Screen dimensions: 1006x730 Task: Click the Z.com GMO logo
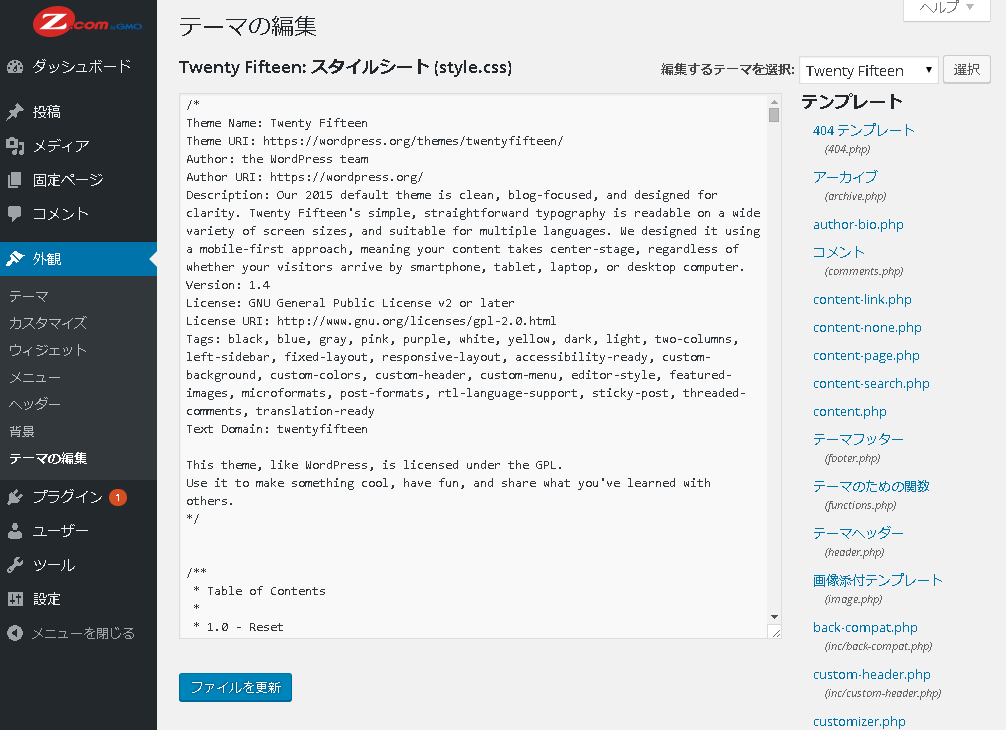87,22
